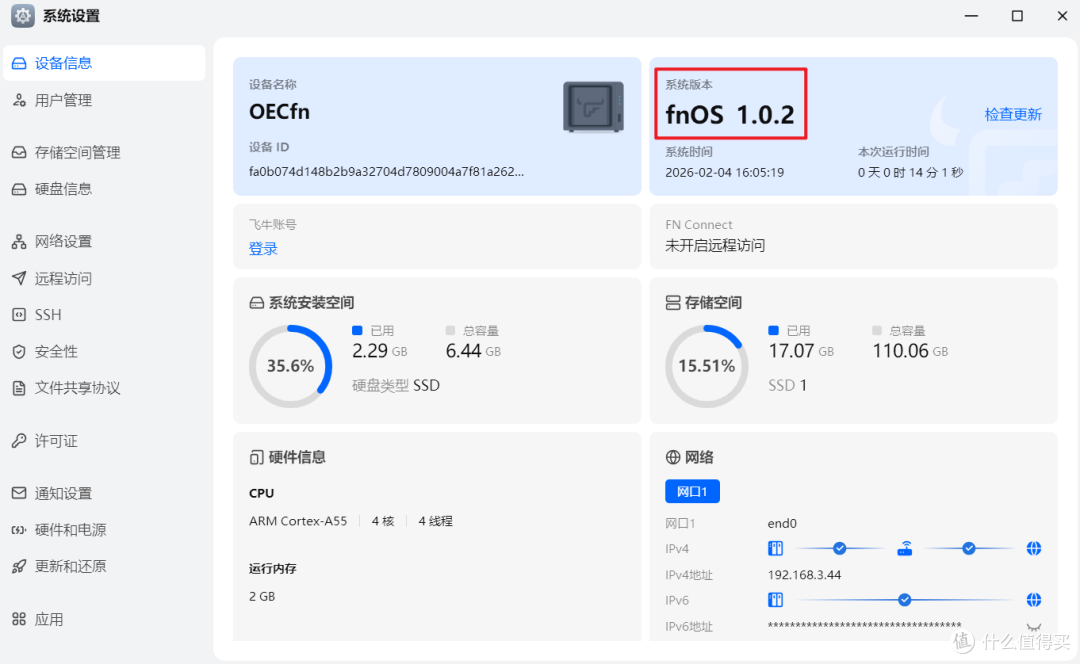Image resolution: width=1080 pixels, height=664 pixels.
Task: Click the NAS device thumbnail image
Action: pos(593,107)
